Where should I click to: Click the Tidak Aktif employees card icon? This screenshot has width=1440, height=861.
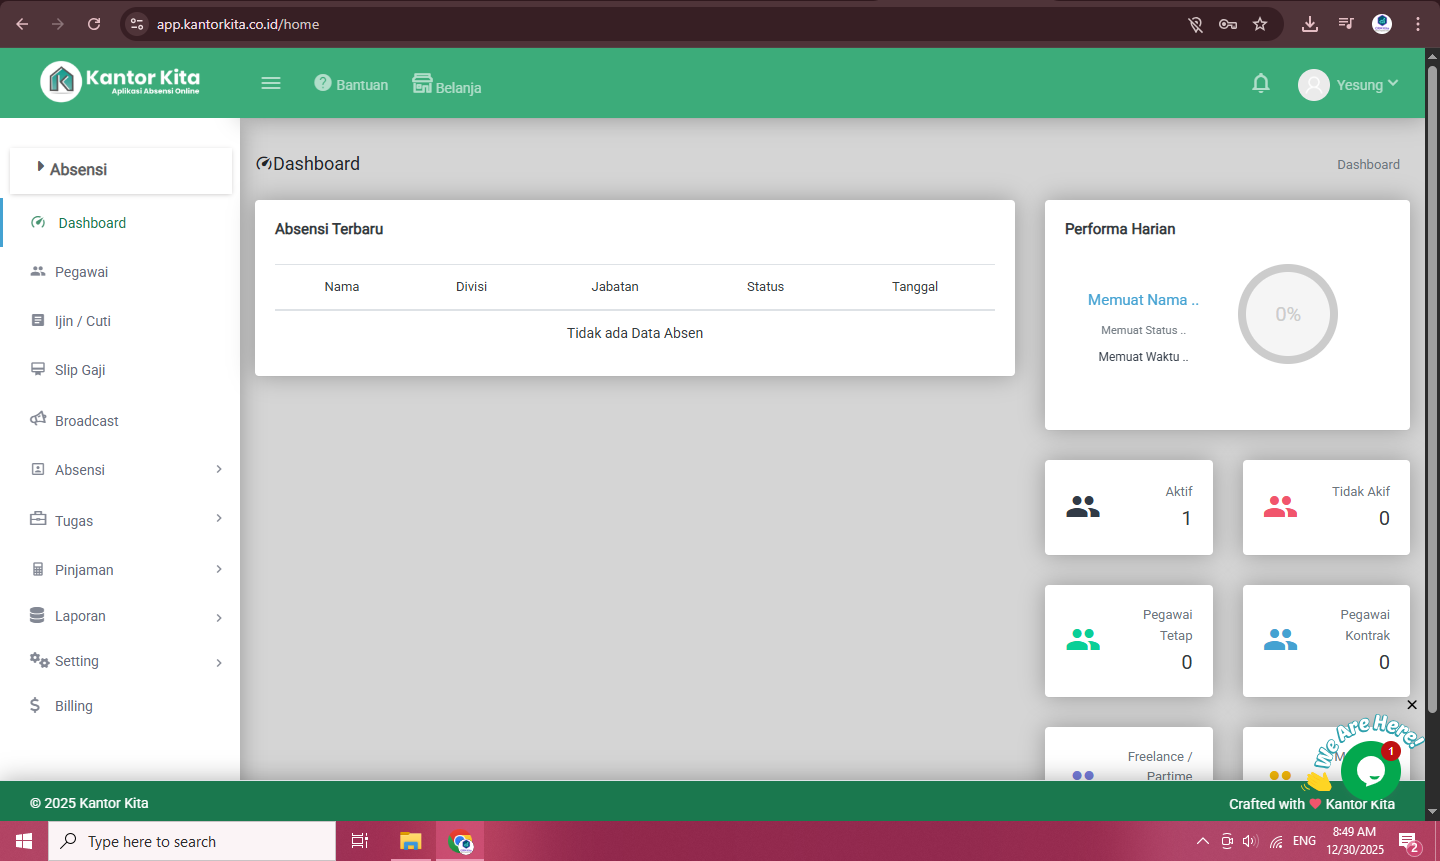tap(1280, 507)
